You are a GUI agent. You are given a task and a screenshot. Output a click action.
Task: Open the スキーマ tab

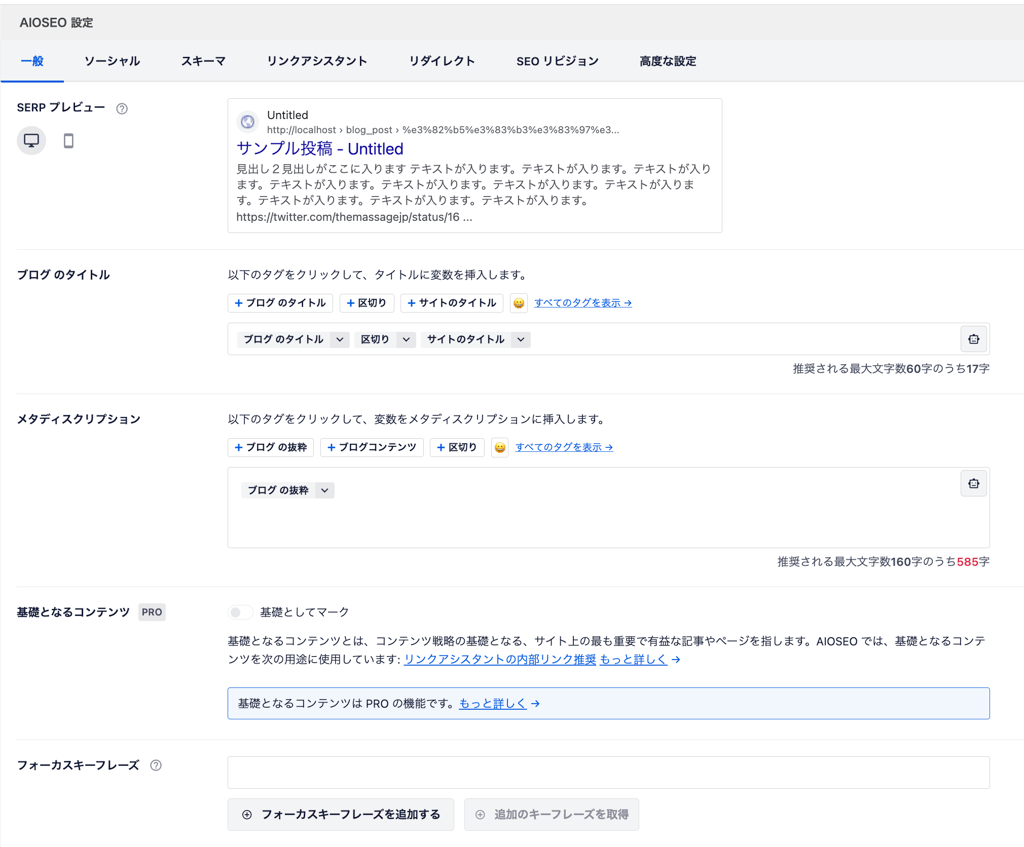tap(203, 61)
